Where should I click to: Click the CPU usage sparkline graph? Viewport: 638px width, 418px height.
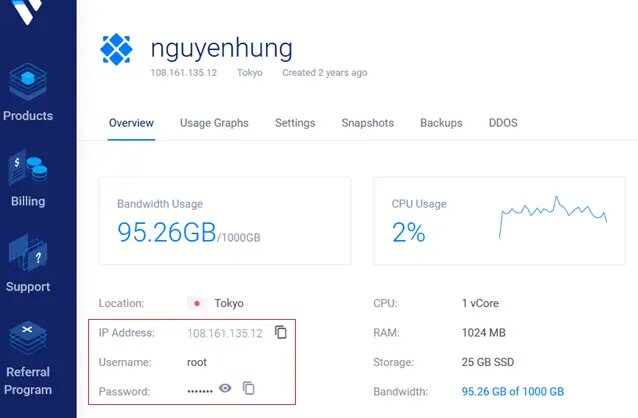point(553,217)
